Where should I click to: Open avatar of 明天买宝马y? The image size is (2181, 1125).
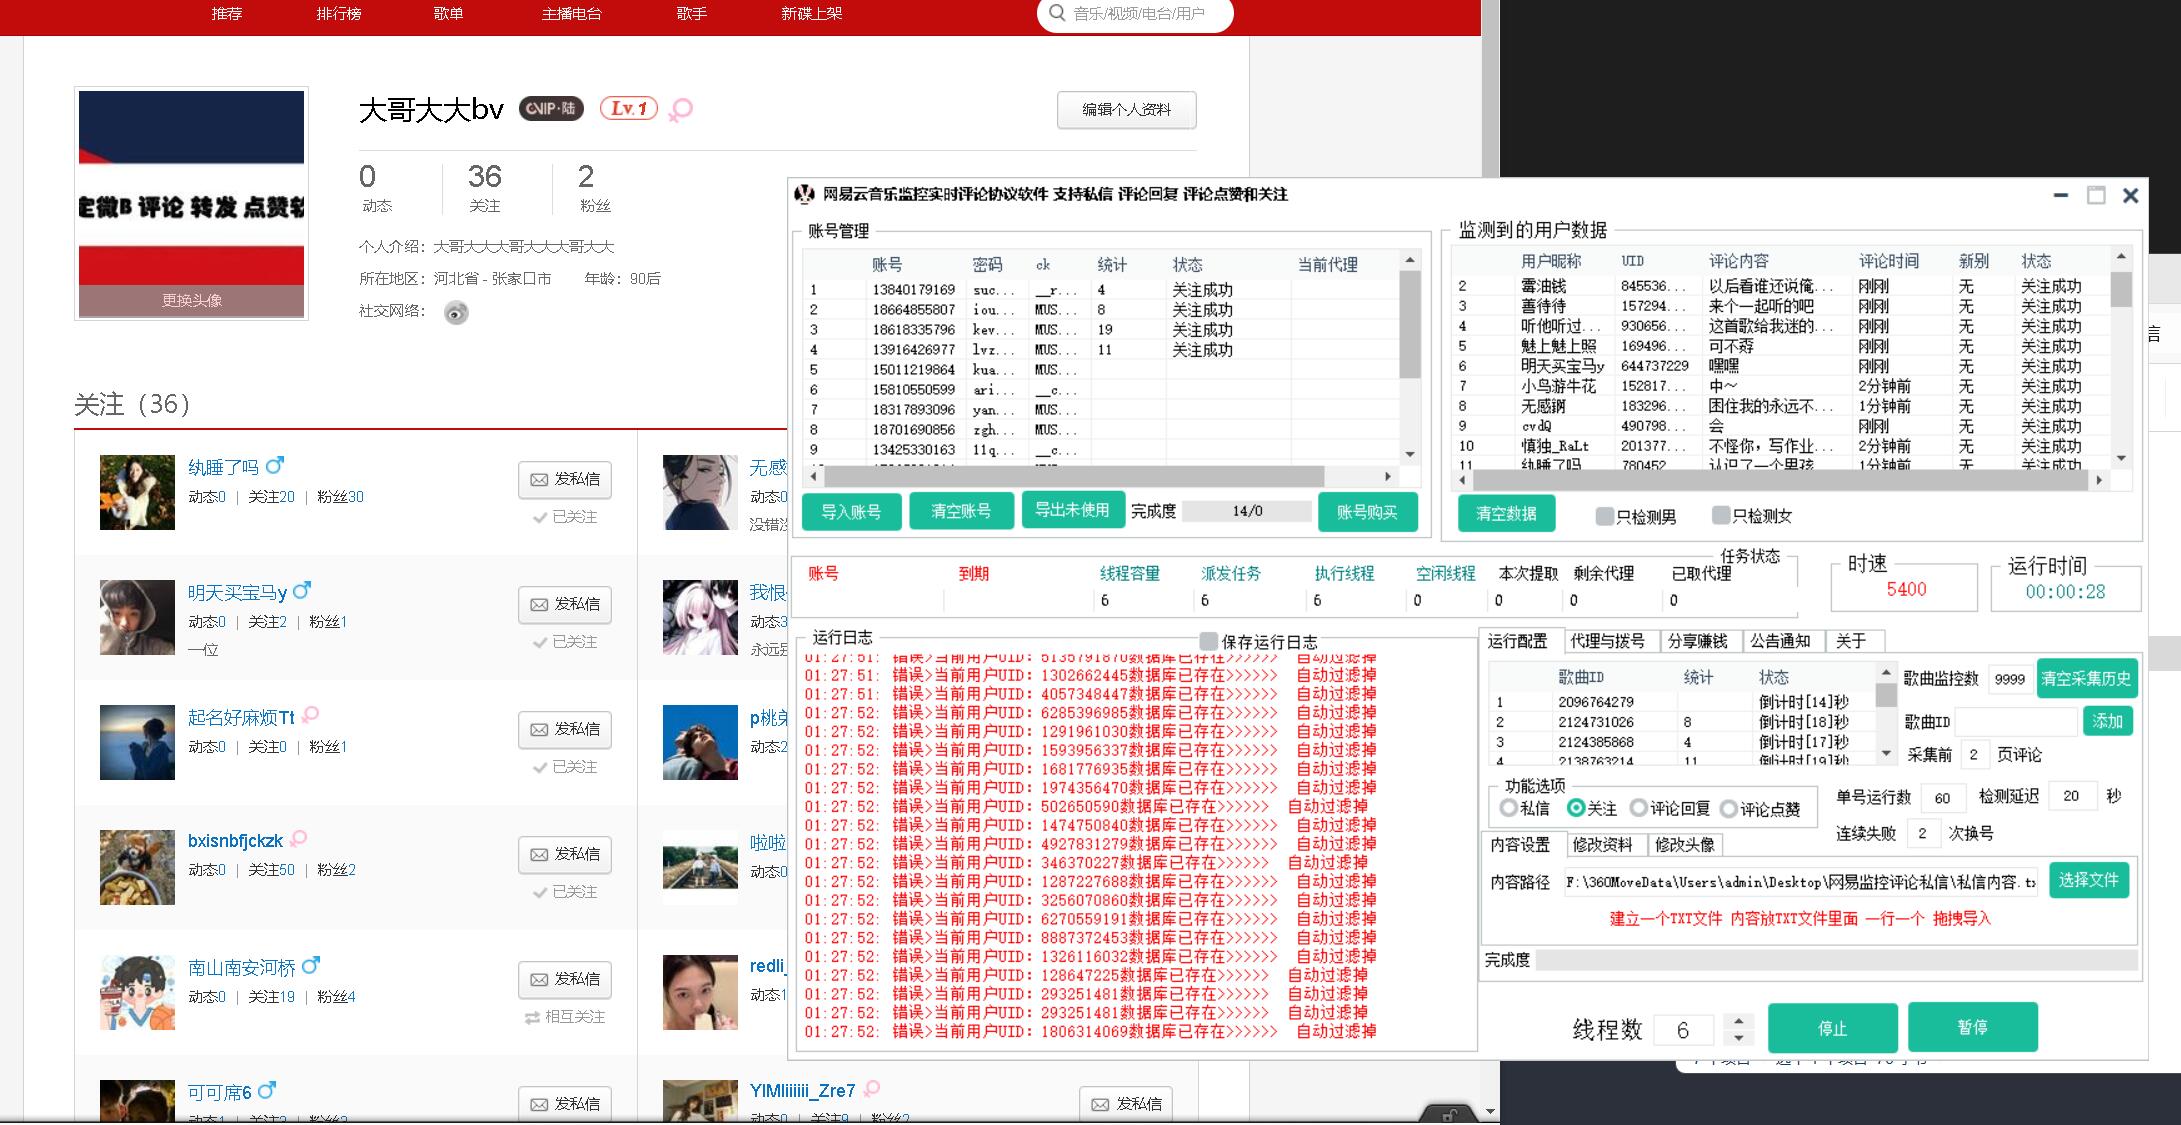click(137, 617)
